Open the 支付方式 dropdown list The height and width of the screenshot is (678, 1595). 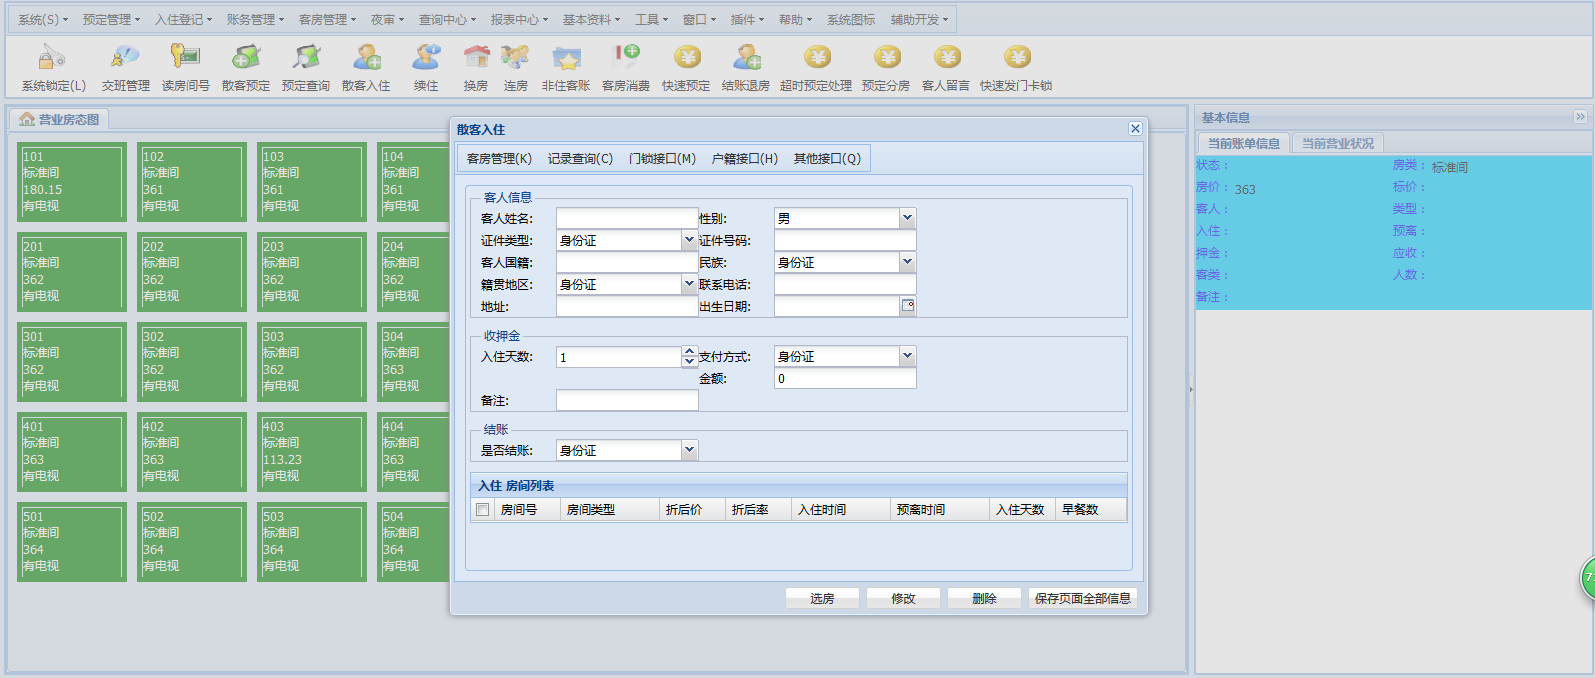[x=907, y=356]
